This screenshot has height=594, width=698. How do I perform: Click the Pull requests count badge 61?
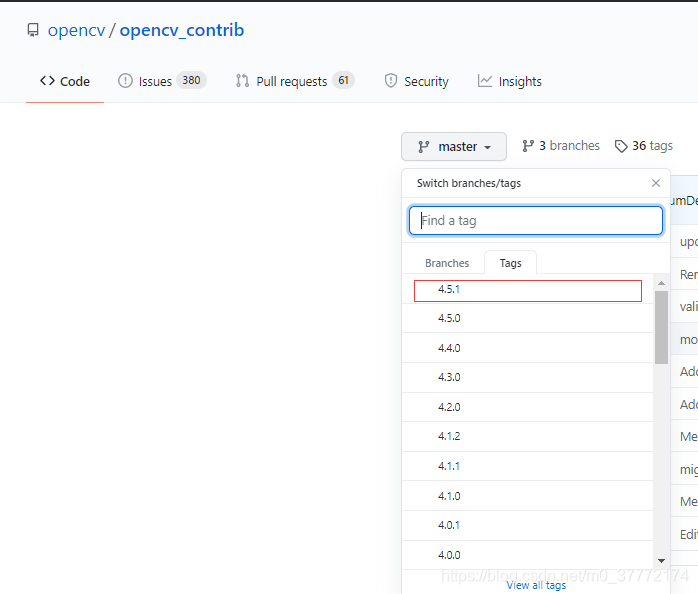click(x=343, y=81)
